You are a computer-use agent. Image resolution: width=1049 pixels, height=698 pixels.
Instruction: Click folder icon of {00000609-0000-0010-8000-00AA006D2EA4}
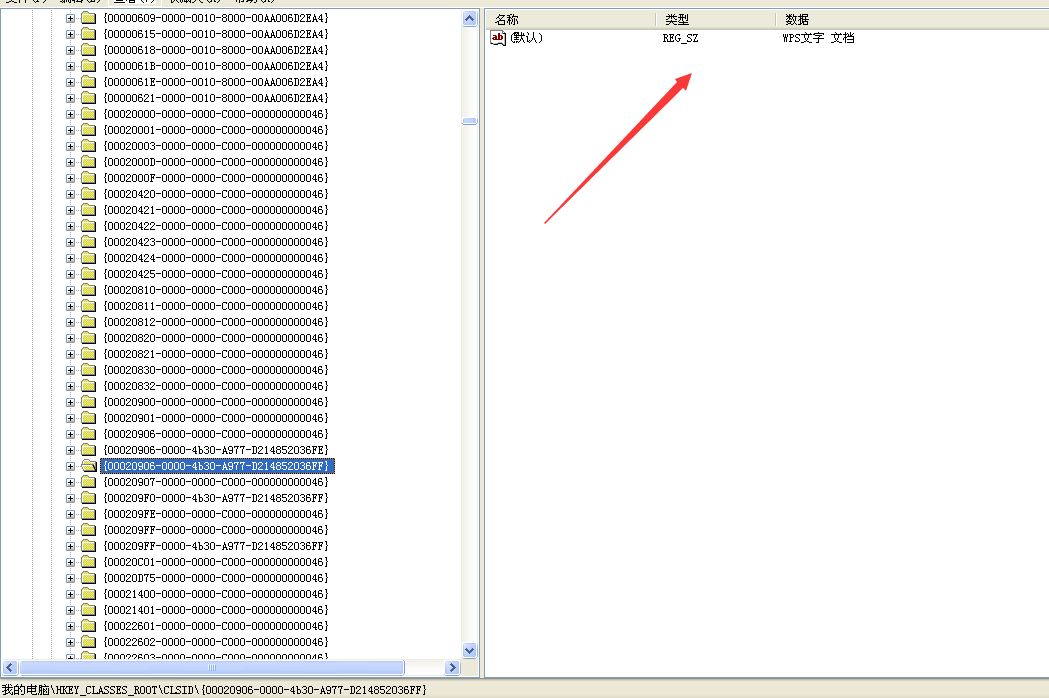[88, 18]
